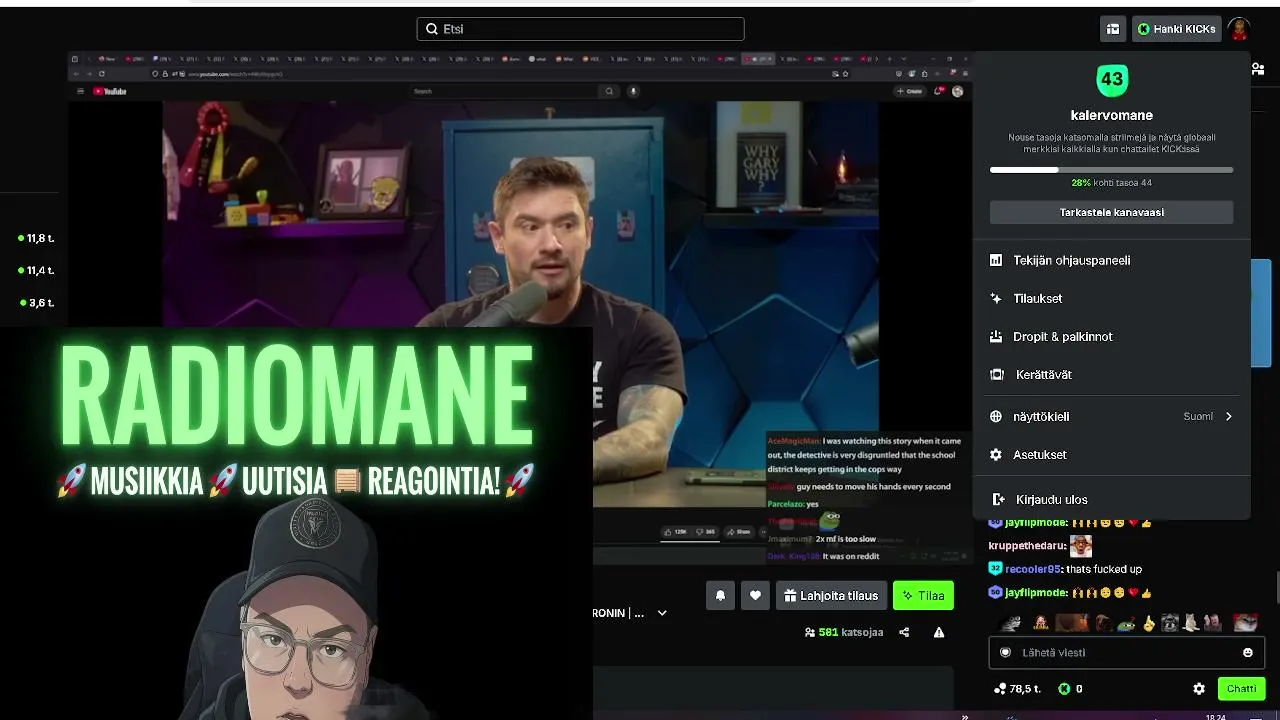Image resolution: width=1280 pixels, height=720 pixels.
Task: Click the level progress bar toward taso 44
Action: tap(1111, 170)
